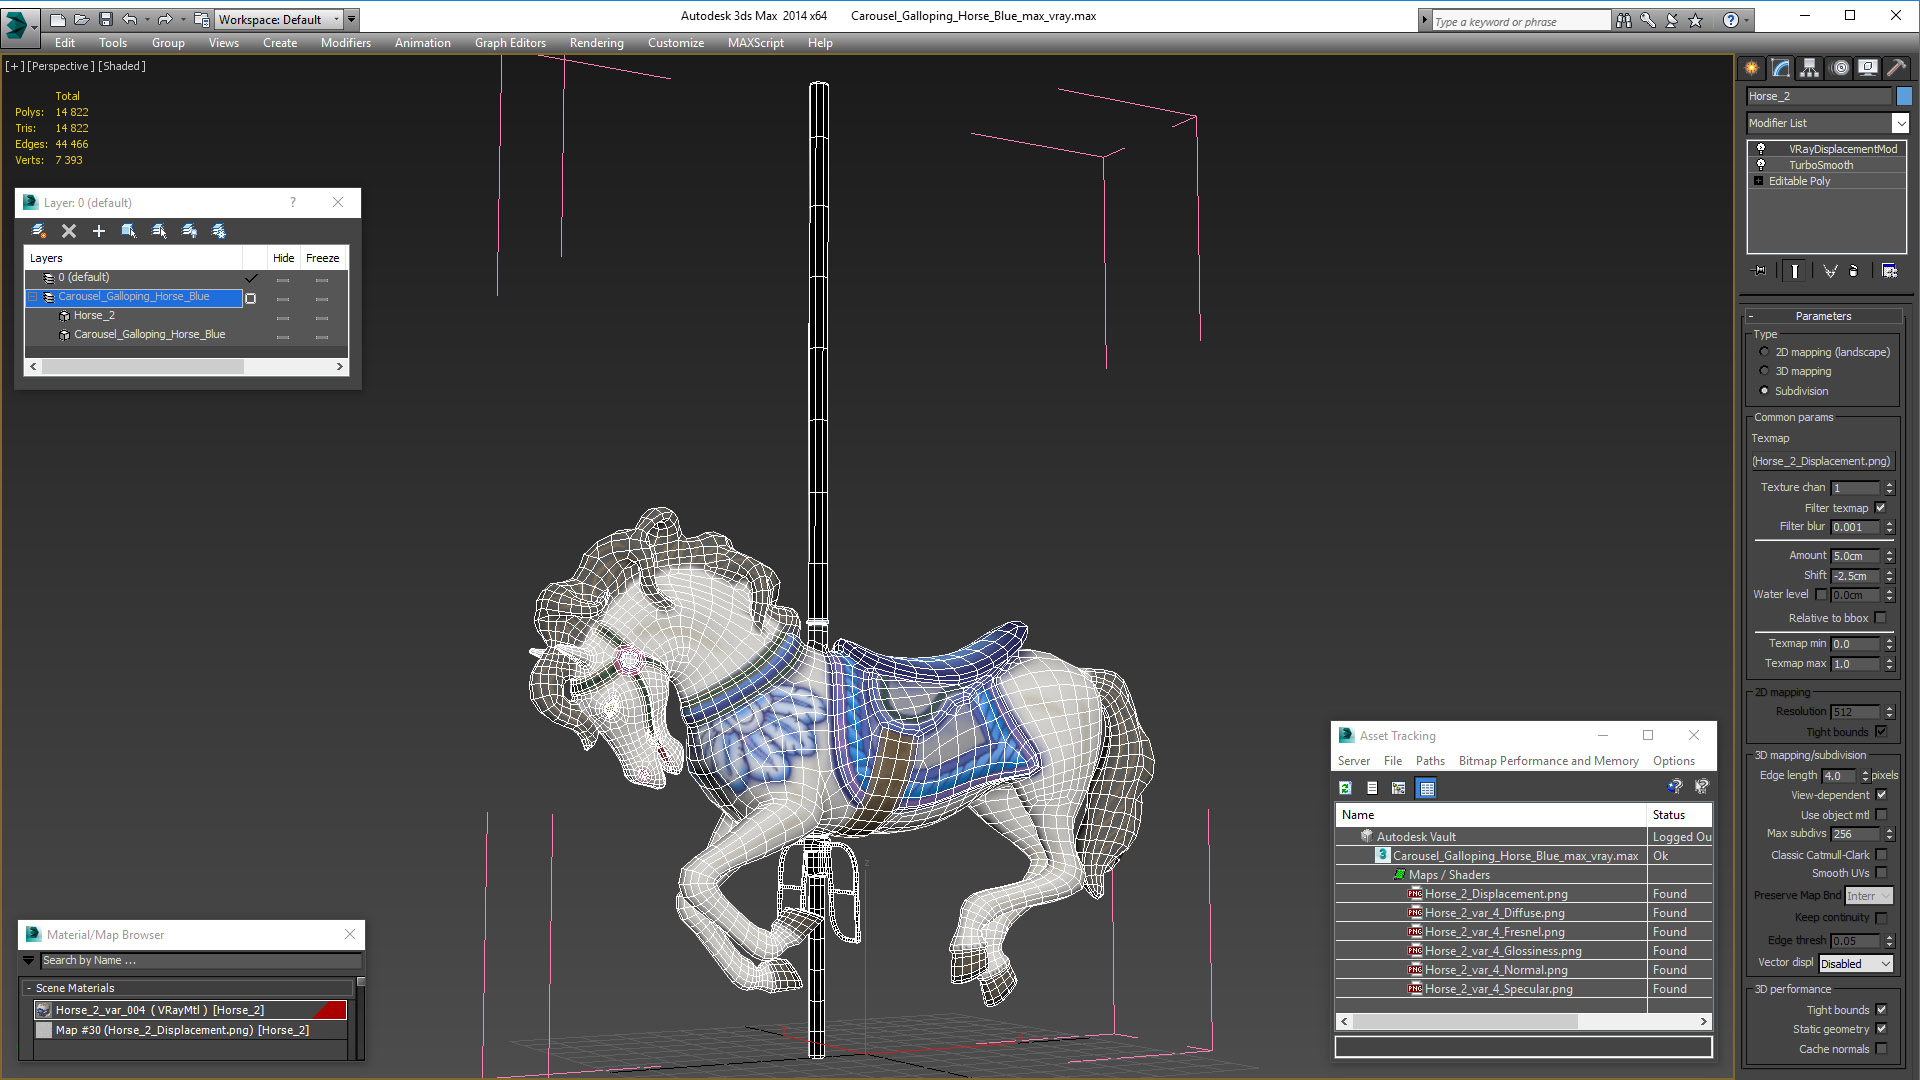This screenshot has width=1920, height=1080.
Task: Collapse Carousel_Galloping_Horse_Blue layer tree
Action: (x=32, y=297)
